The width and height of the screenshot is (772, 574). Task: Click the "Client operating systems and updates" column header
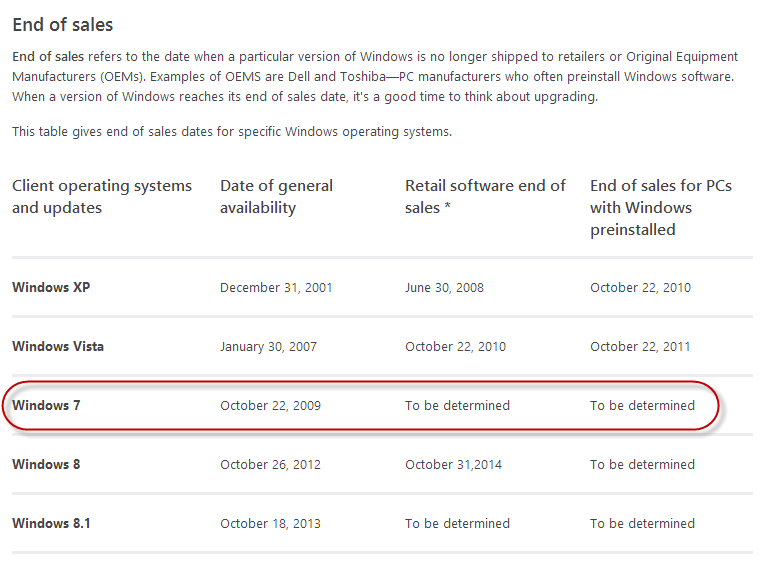102,197
